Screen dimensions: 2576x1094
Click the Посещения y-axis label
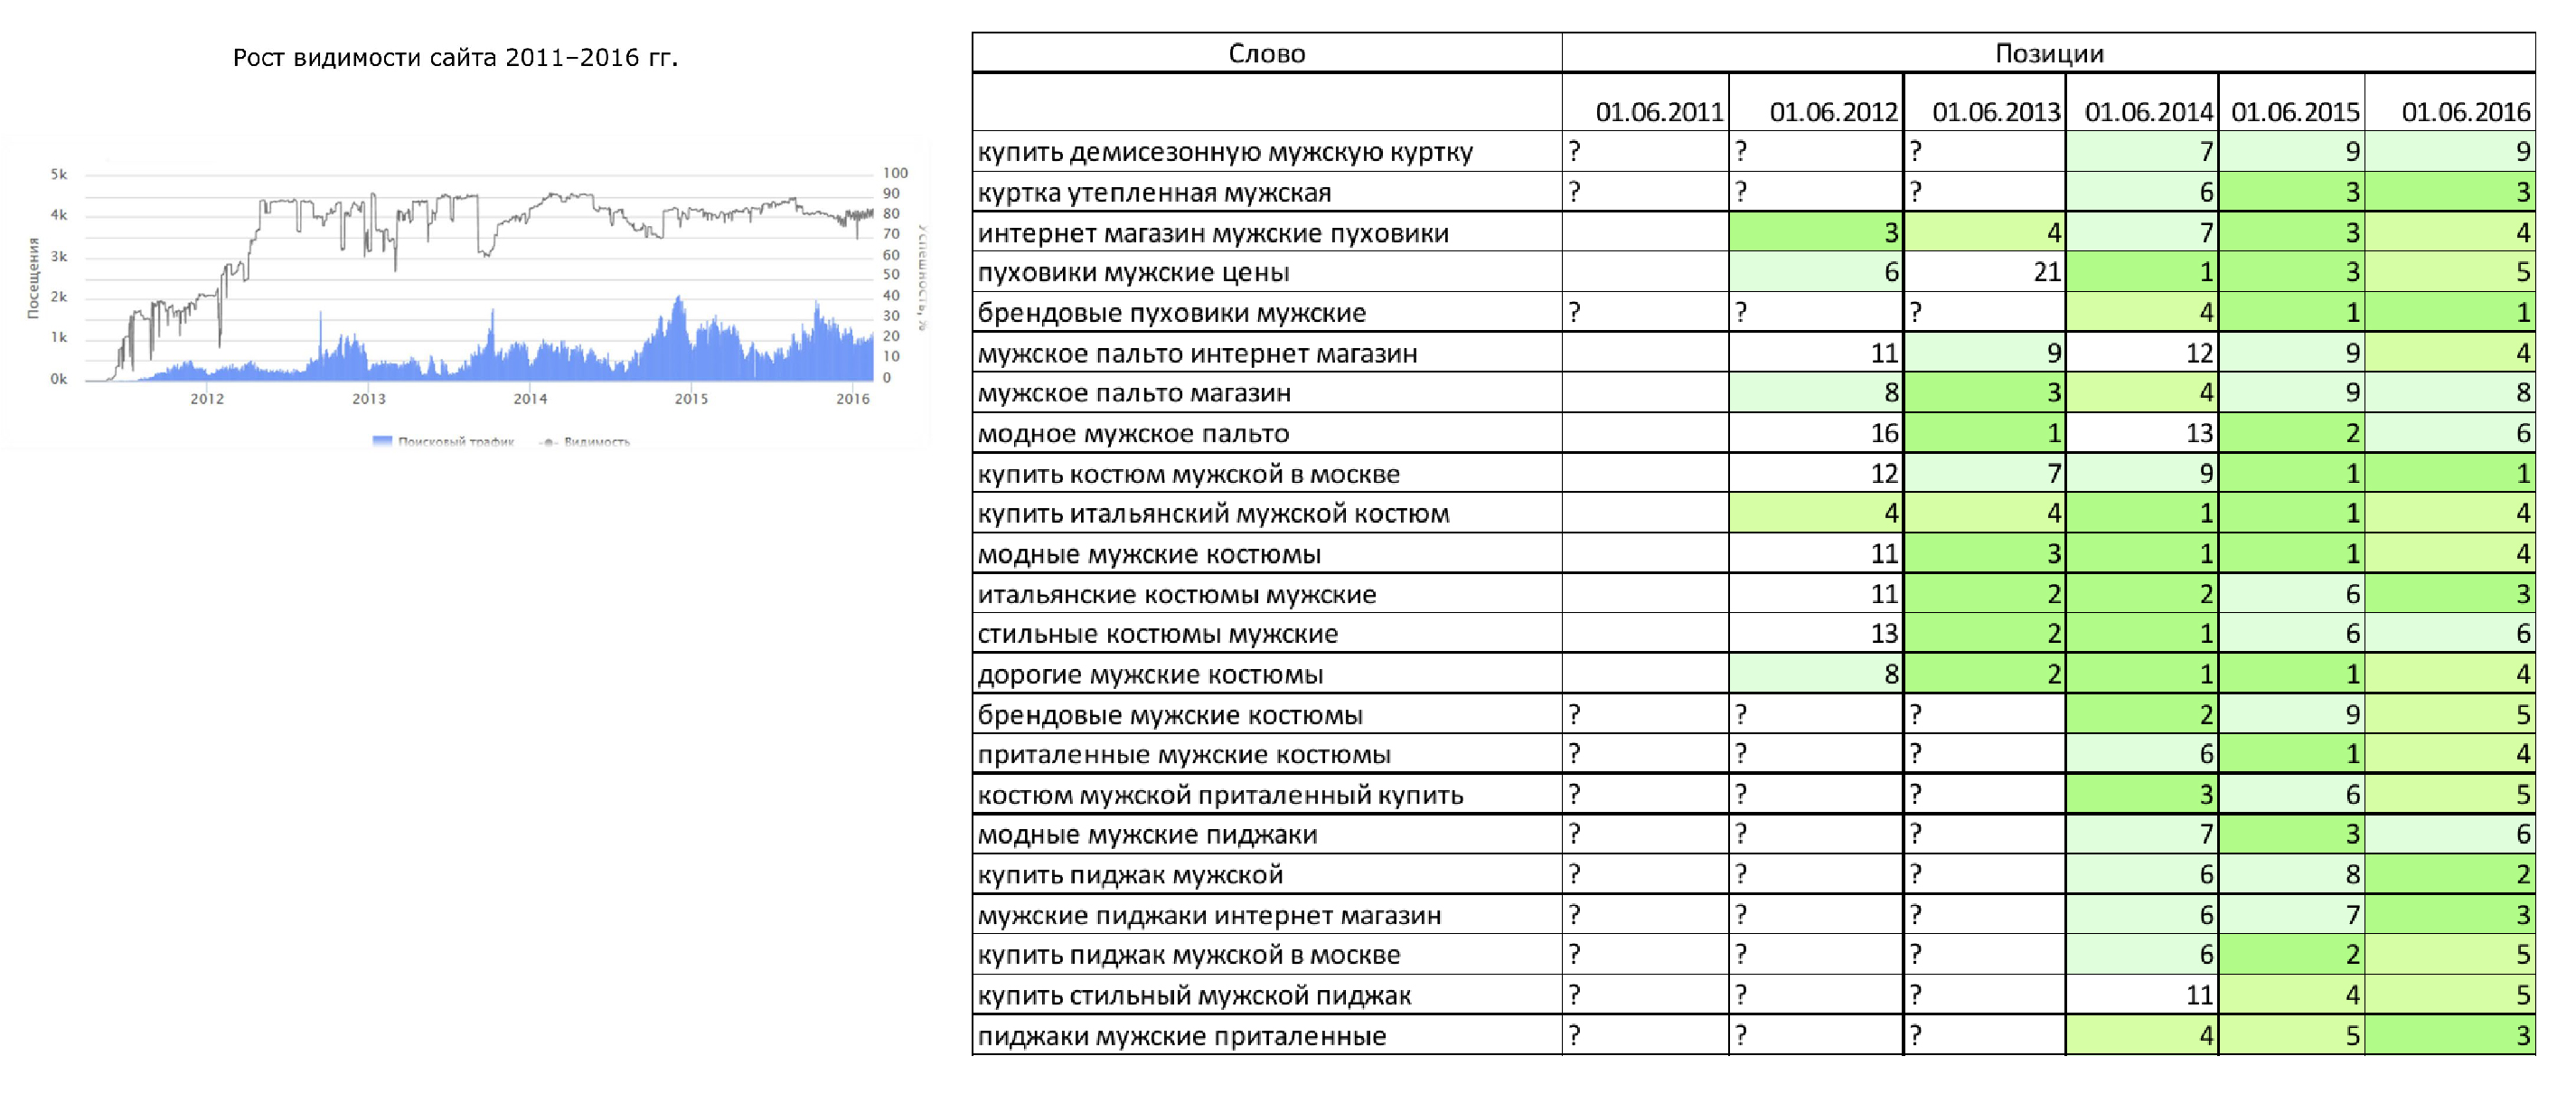coord(33,278)
